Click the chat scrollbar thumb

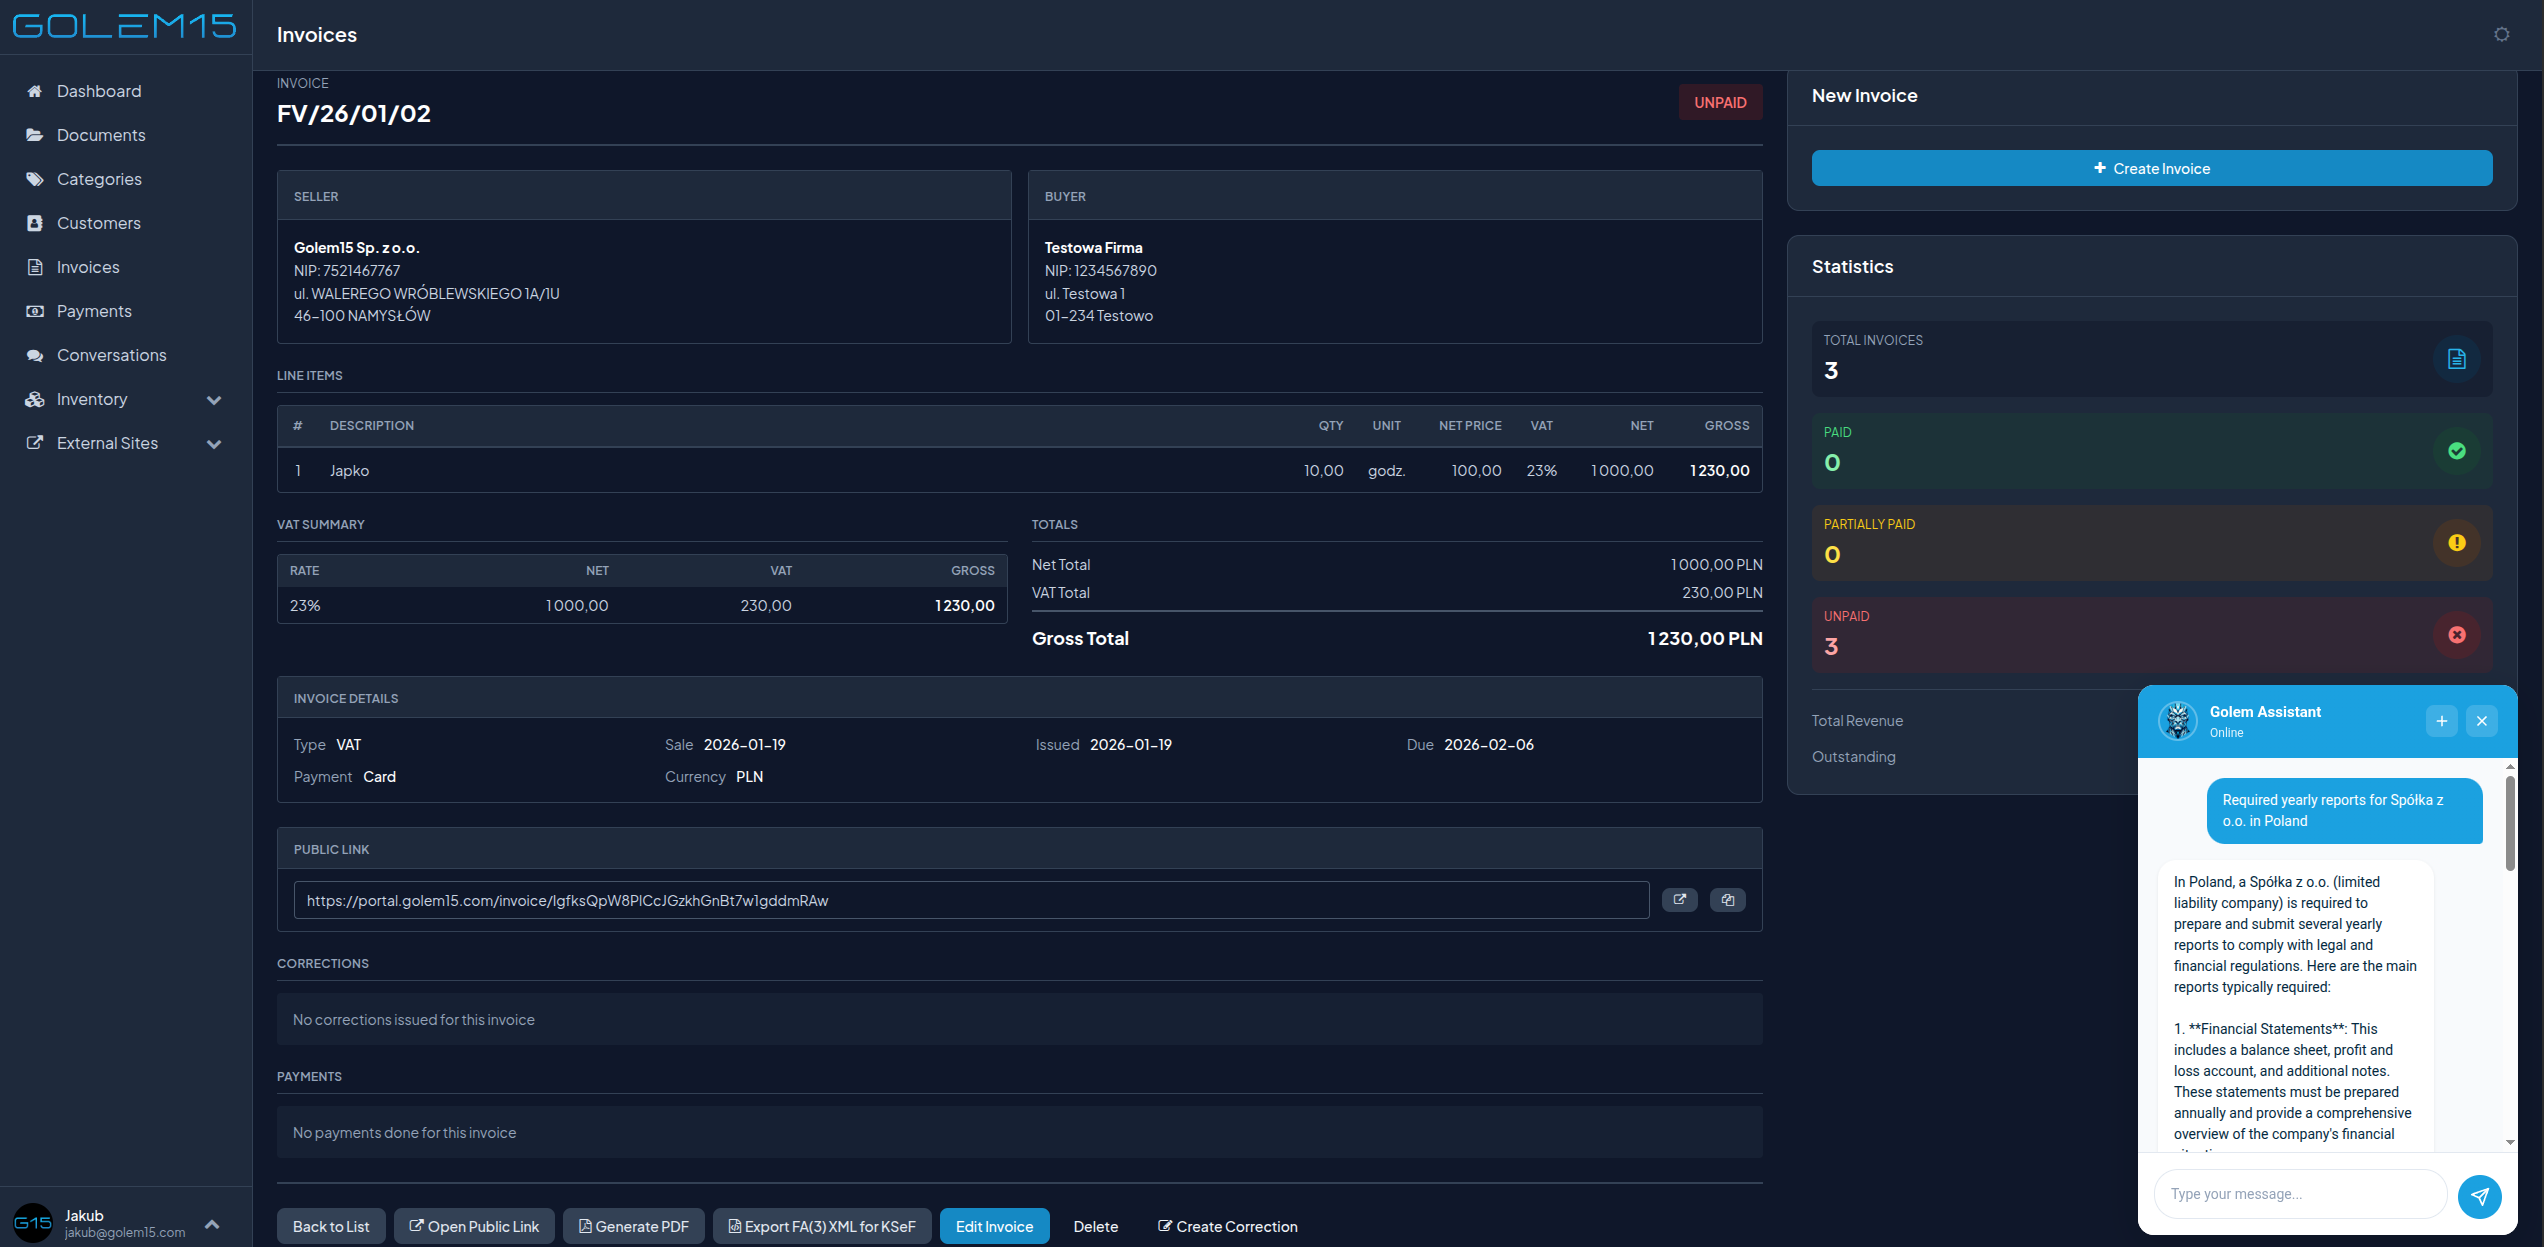(2510, 822)
